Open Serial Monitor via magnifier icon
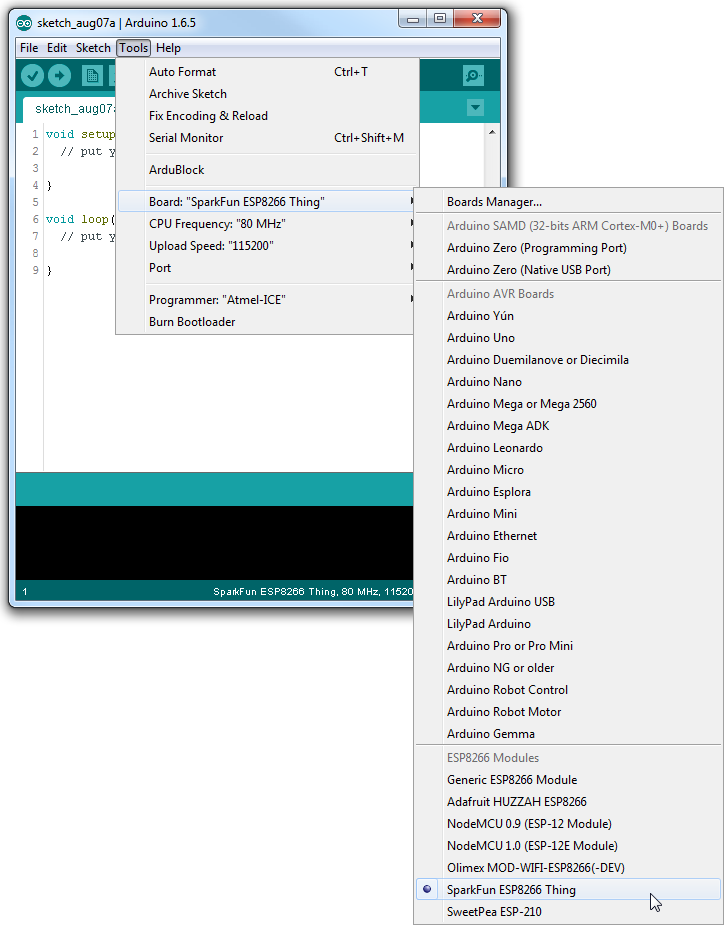Image resolution: width=725 pixels, height=926 pixels. tap(473, 76)
